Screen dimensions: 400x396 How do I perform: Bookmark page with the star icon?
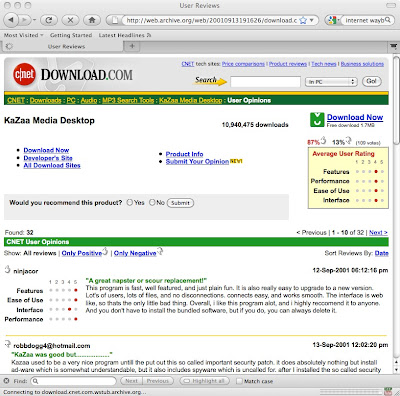coord(303,21)
